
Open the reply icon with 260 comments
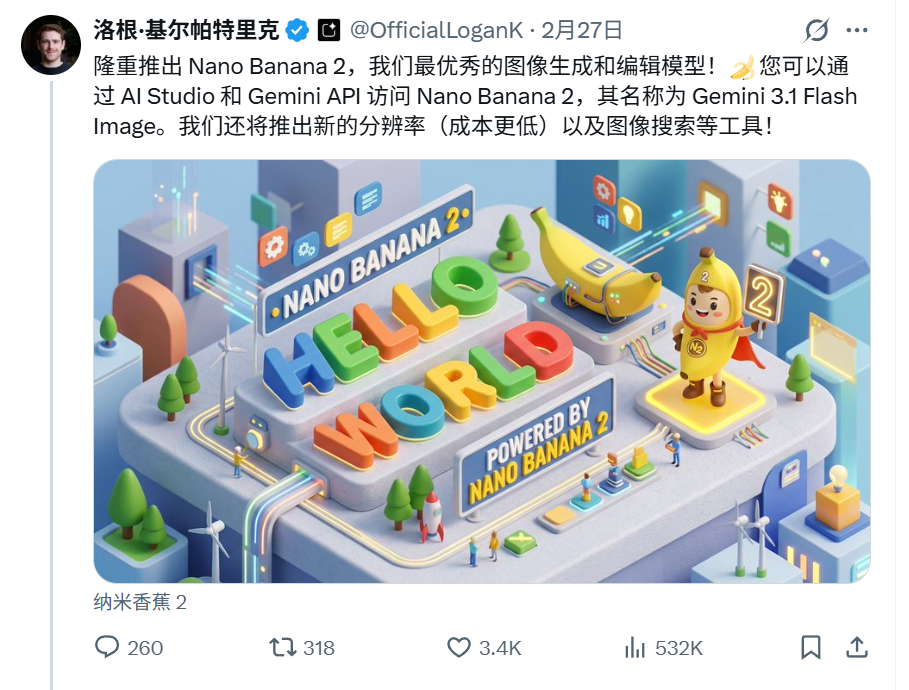[x=107, y=647]
